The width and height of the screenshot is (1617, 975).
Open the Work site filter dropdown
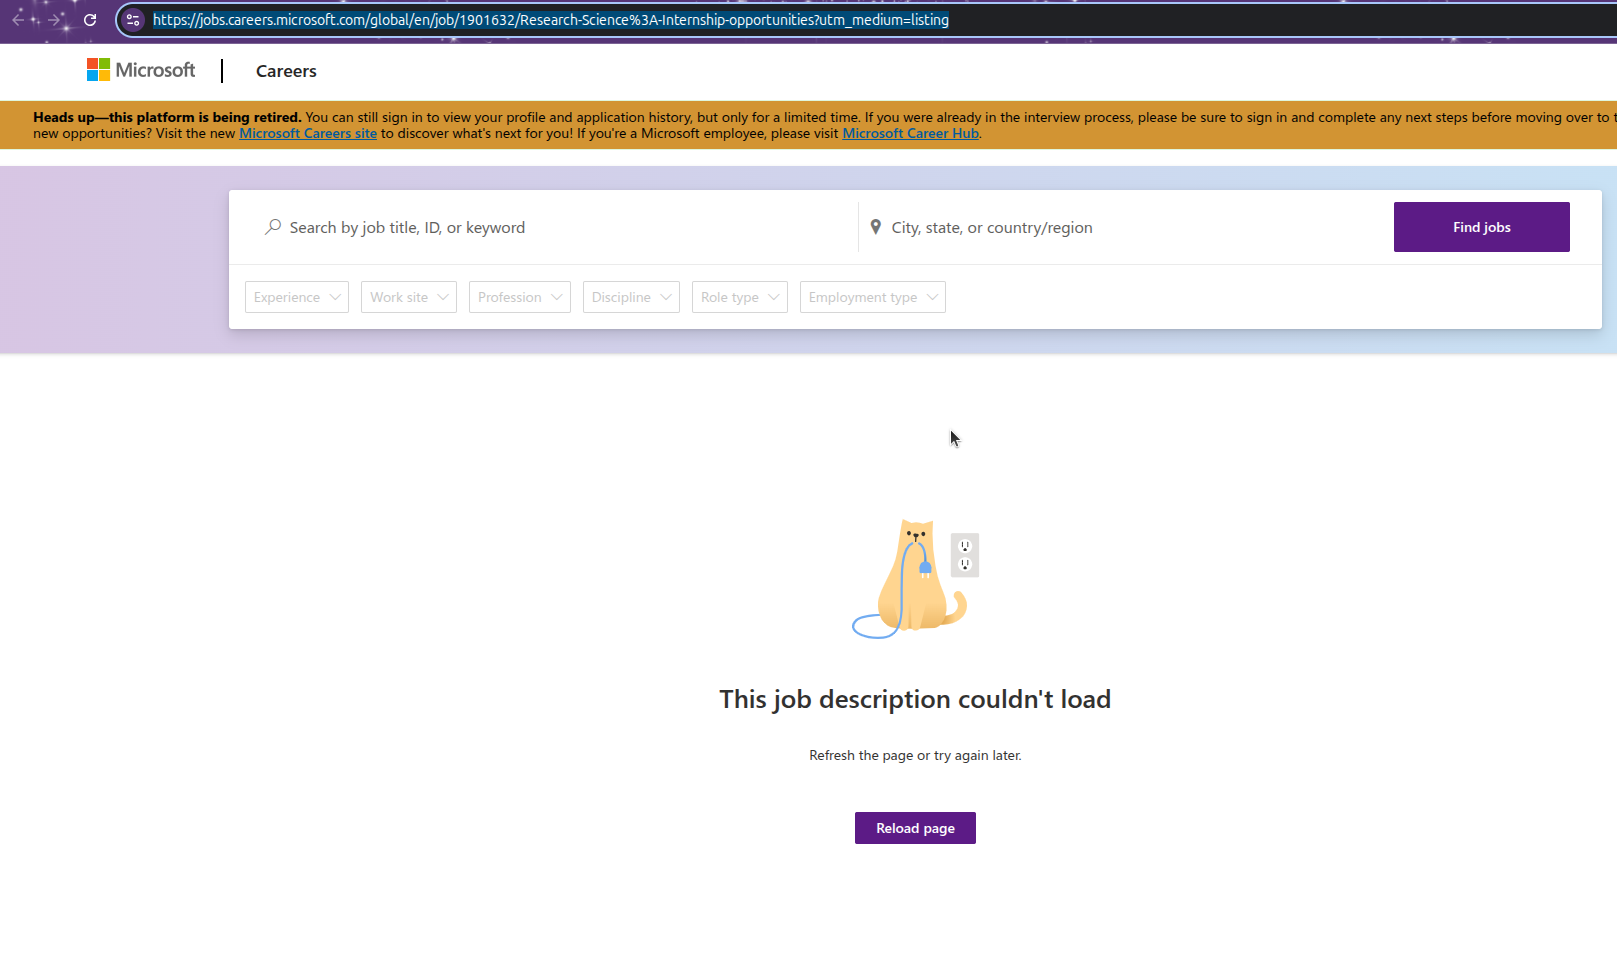(409, 297)
